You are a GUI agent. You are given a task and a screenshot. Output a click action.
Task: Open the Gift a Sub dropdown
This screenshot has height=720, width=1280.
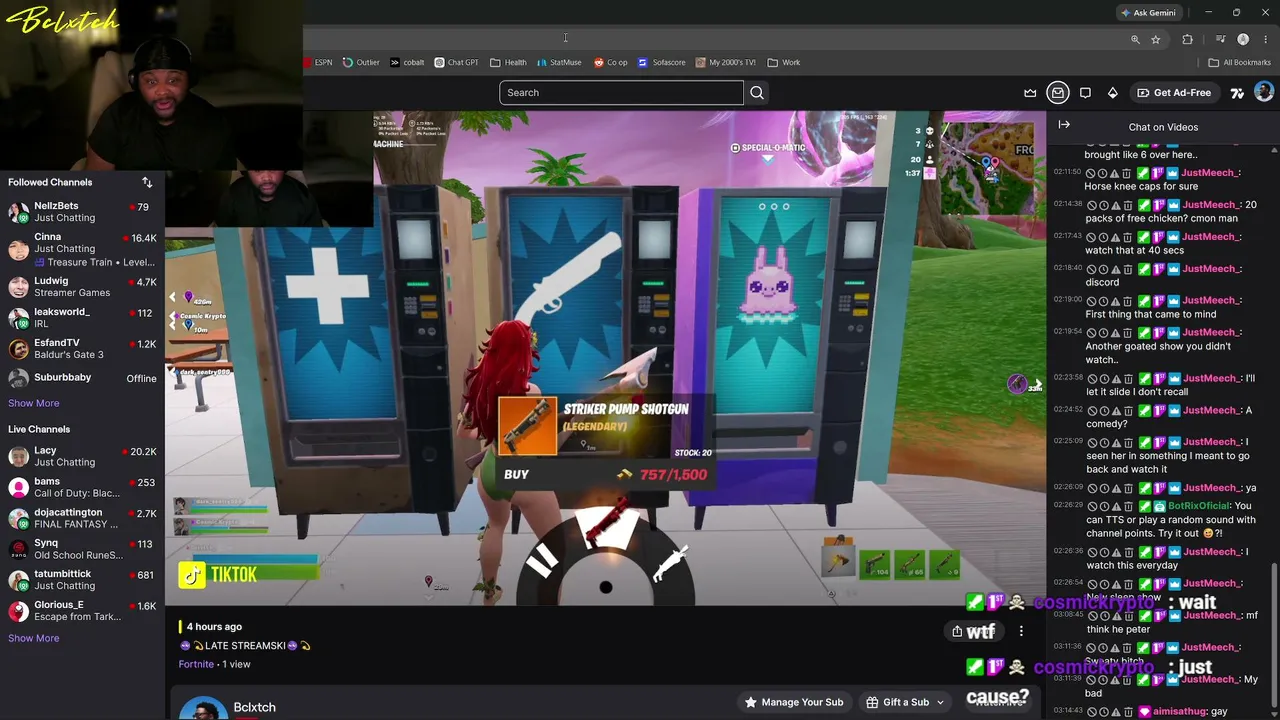pyautogui.click(x=905, y=702)
